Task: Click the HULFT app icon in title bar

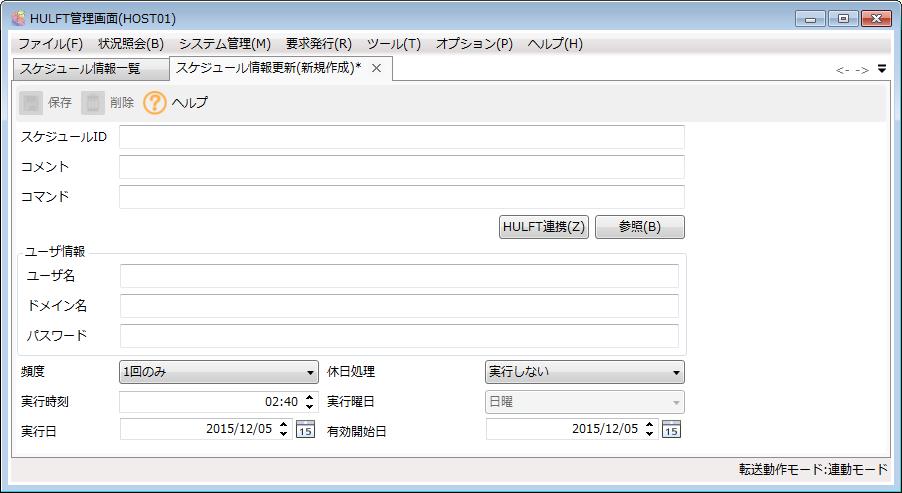Action: (18, 18)
